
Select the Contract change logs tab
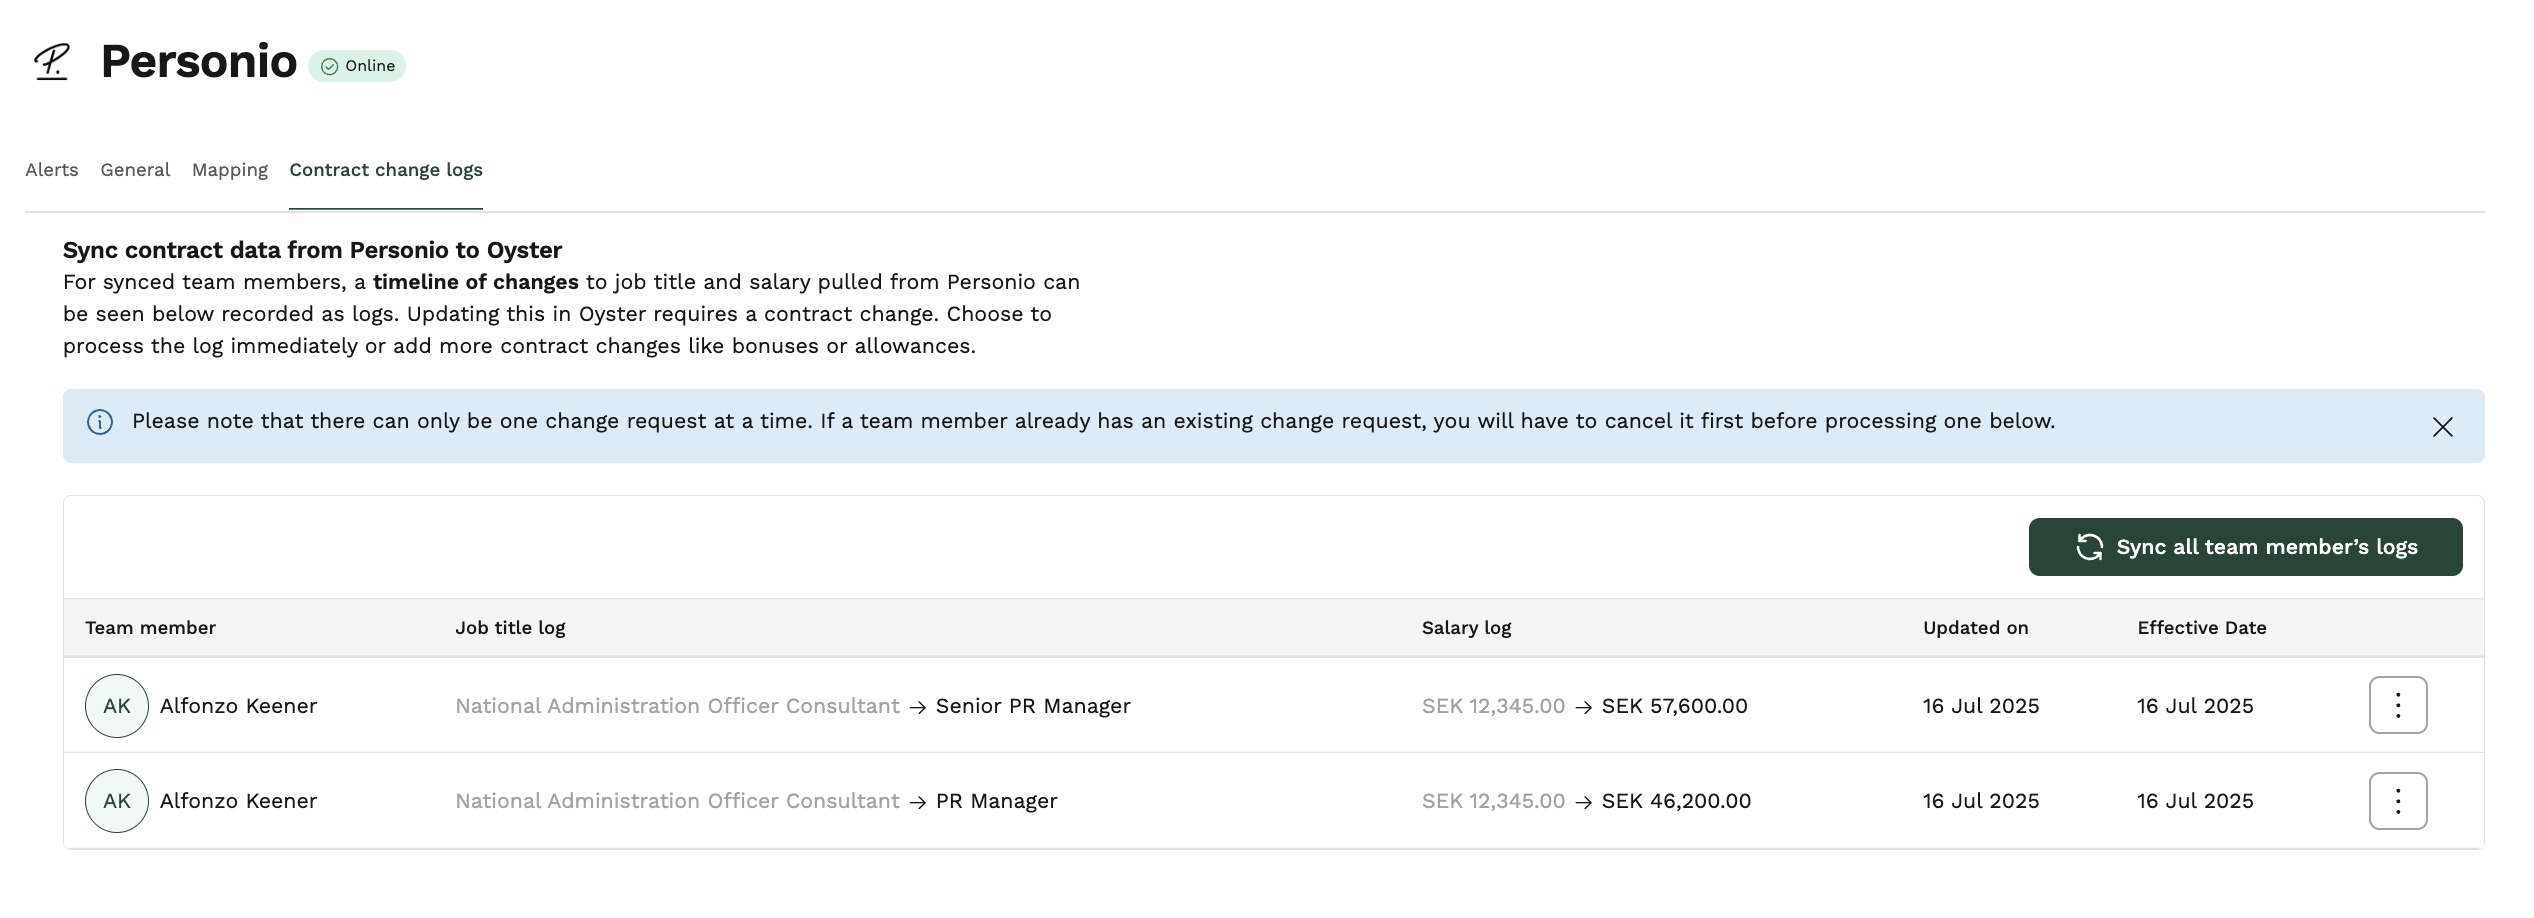[x=386, y=170]
